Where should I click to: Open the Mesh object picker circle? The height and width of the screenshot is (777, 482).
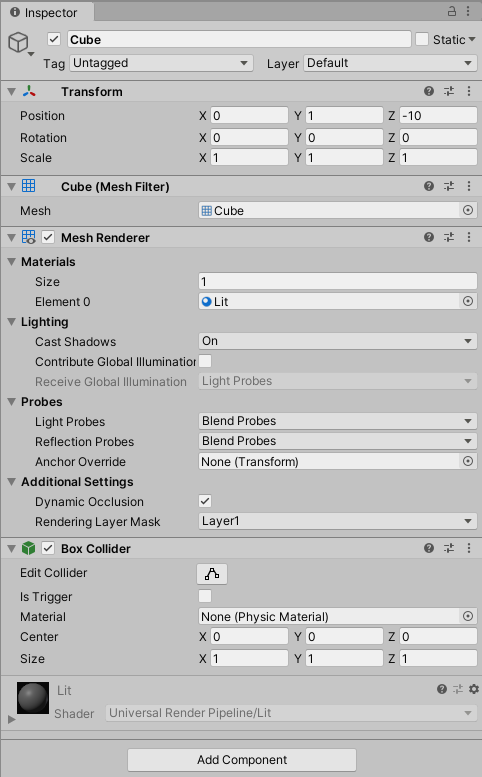click(x=468, y=210)
